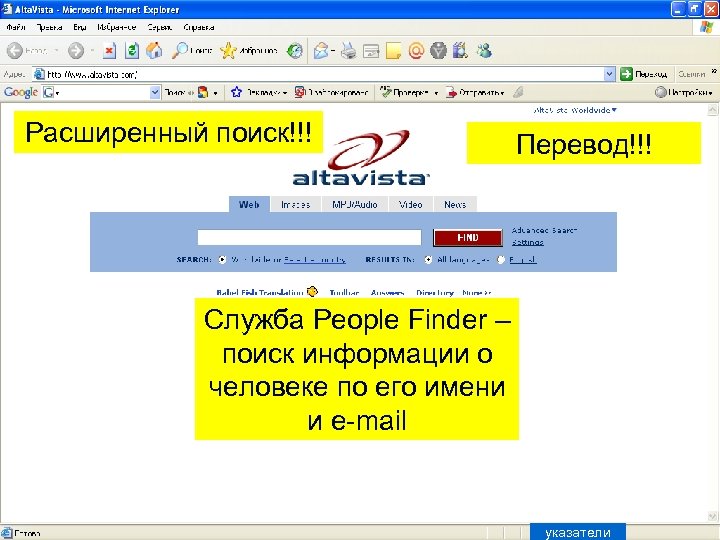Image resolution: width=720 pixels, height=540 pixels.
Task: Open Babel Fish Translation link
Action: coord(260,292)
